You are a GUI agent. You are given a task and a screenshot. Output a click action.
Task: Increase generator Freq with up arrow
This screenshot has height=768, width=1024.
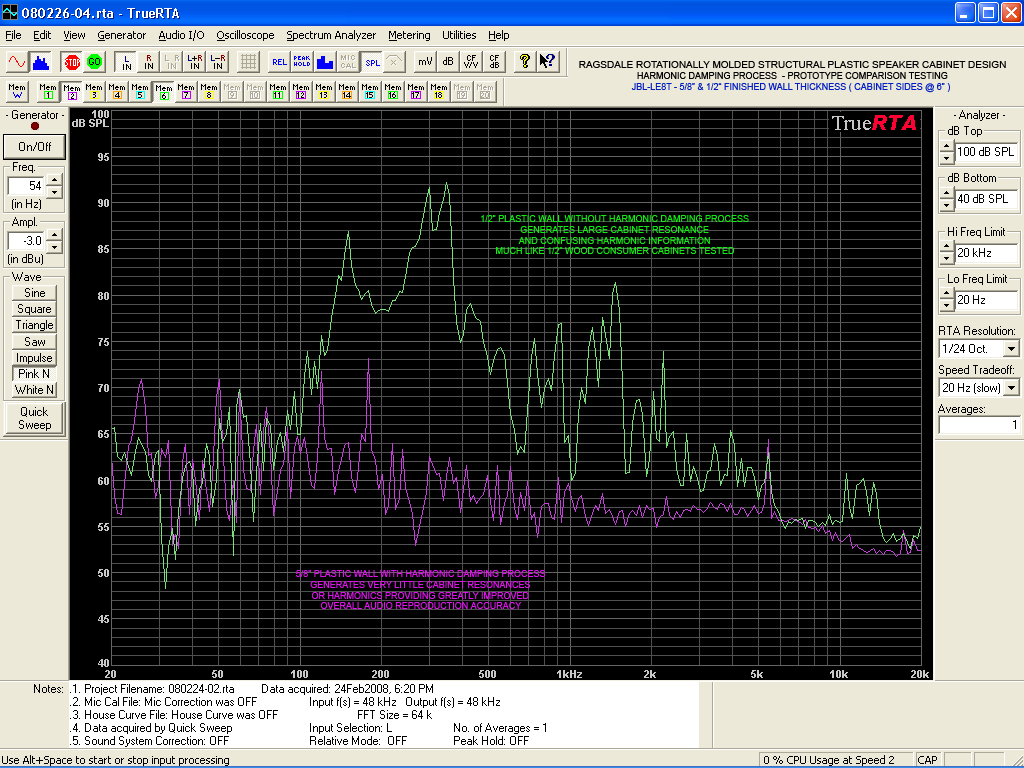pos(55,180)
